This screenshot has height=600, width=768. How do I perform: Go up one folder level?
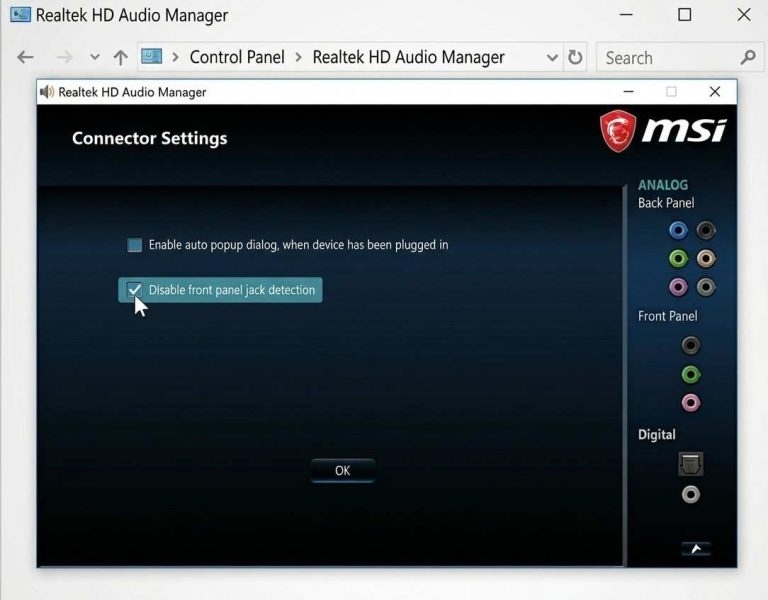(x=120, y=57)
